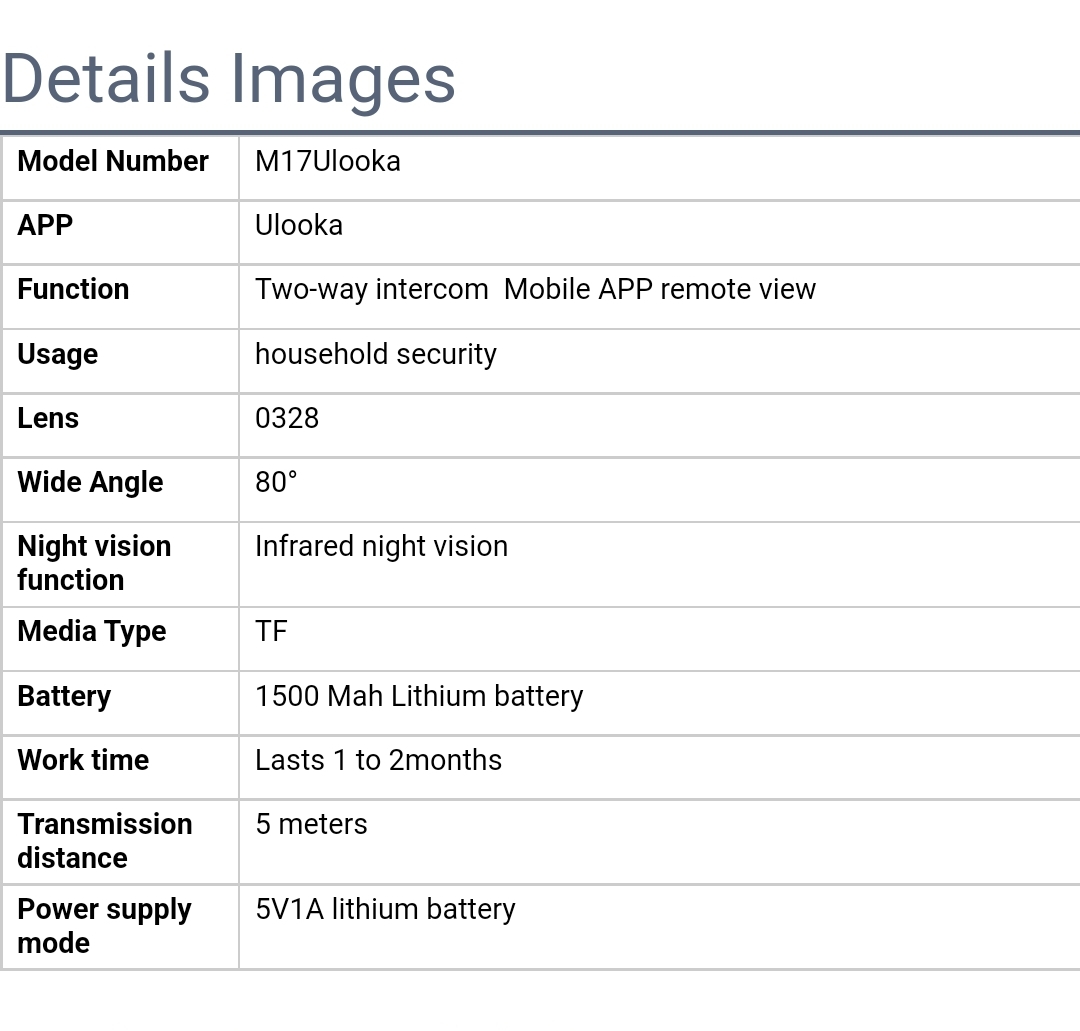Image resolution: width=1080 pixels, height=1031 pixels.
Task: Select the "5V1A lithium battery" value
Action: (x=385, y=909)
